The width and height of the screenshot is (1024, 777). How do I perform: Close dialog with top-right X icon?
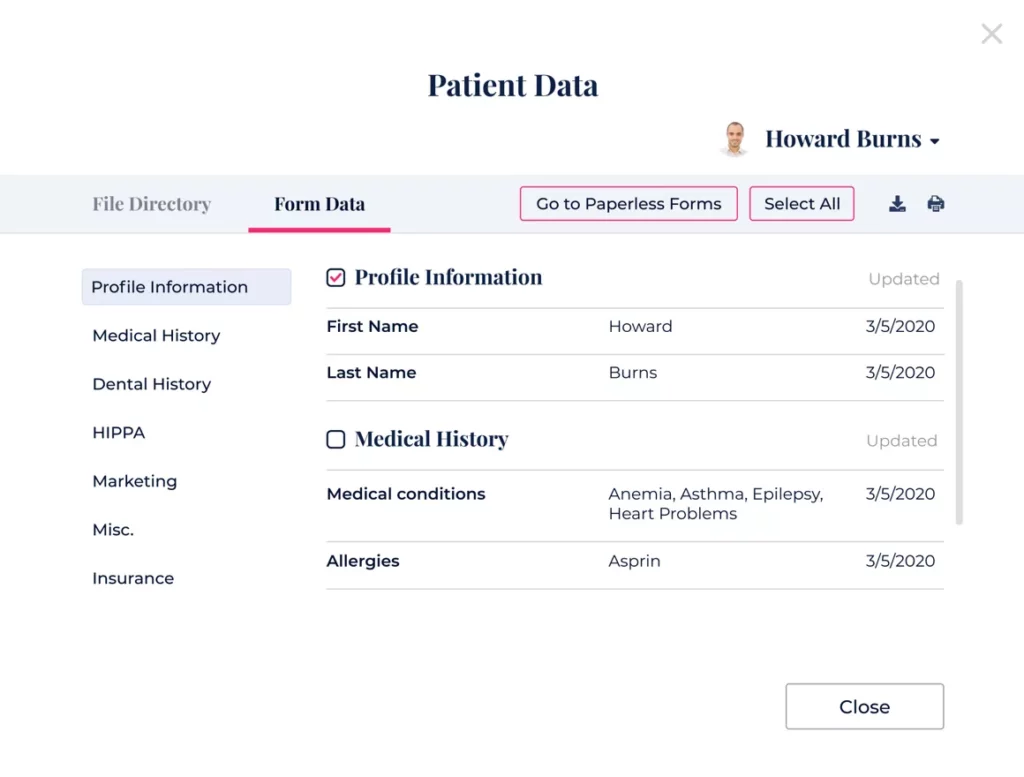pos(991,35)
